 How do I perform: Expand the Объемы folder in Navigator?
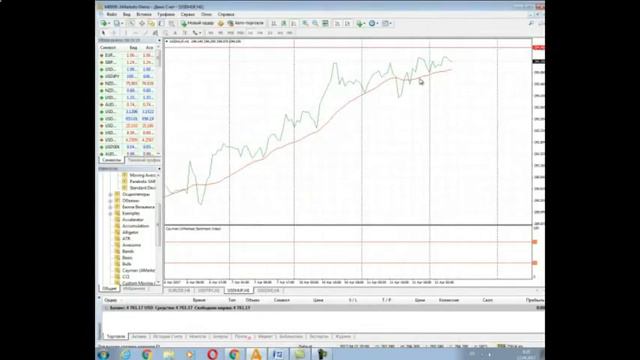pyautogui.click(x=110, y=201)
